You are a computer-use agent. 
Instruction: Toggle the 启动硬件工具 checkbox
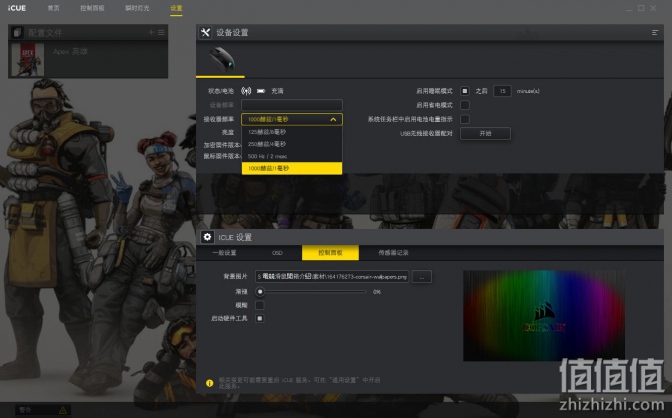click(x=260, y=318)
